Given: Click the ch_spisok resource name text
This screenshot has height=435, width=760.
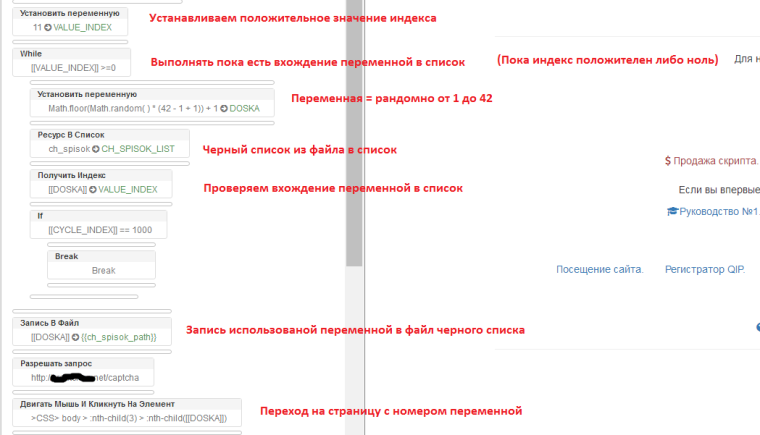Looking at the screenshot, I should coord(69,149).
